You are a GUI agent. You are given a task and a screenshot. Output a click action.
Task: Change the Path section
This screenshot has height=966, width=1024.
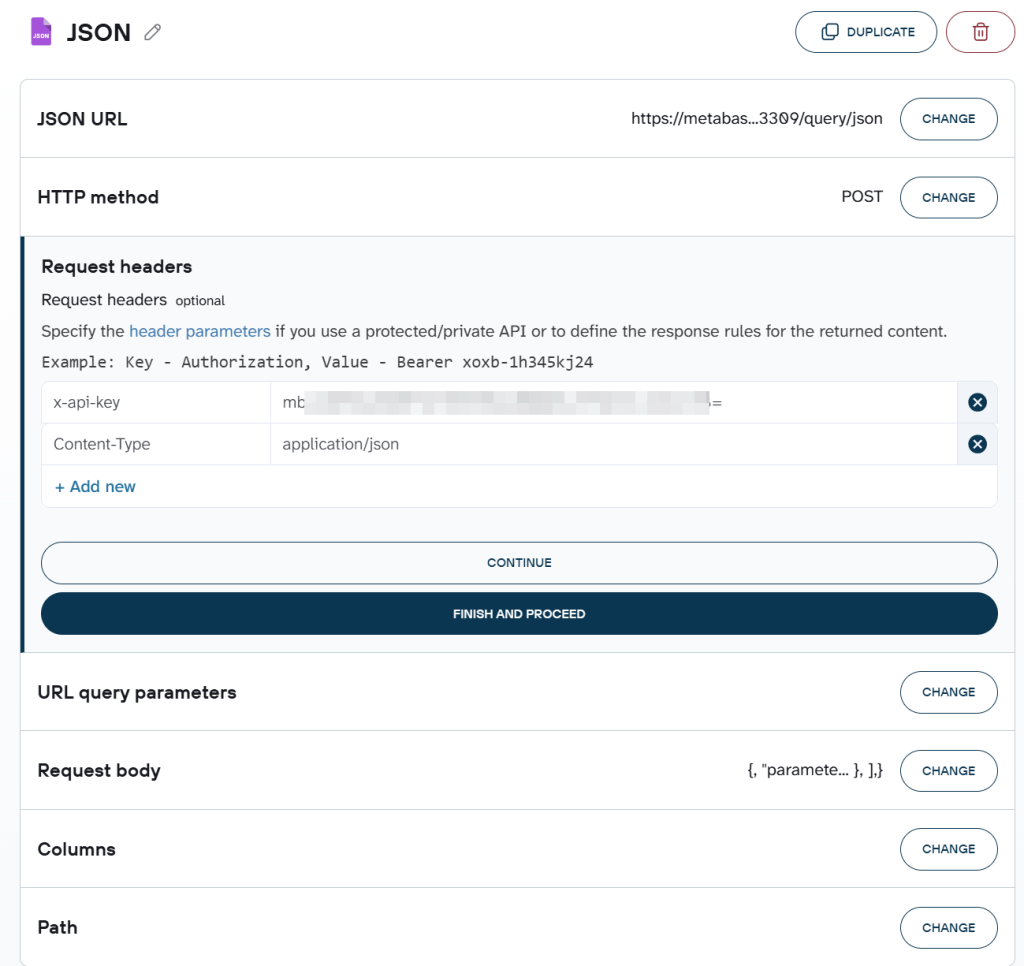click(948, 927)
